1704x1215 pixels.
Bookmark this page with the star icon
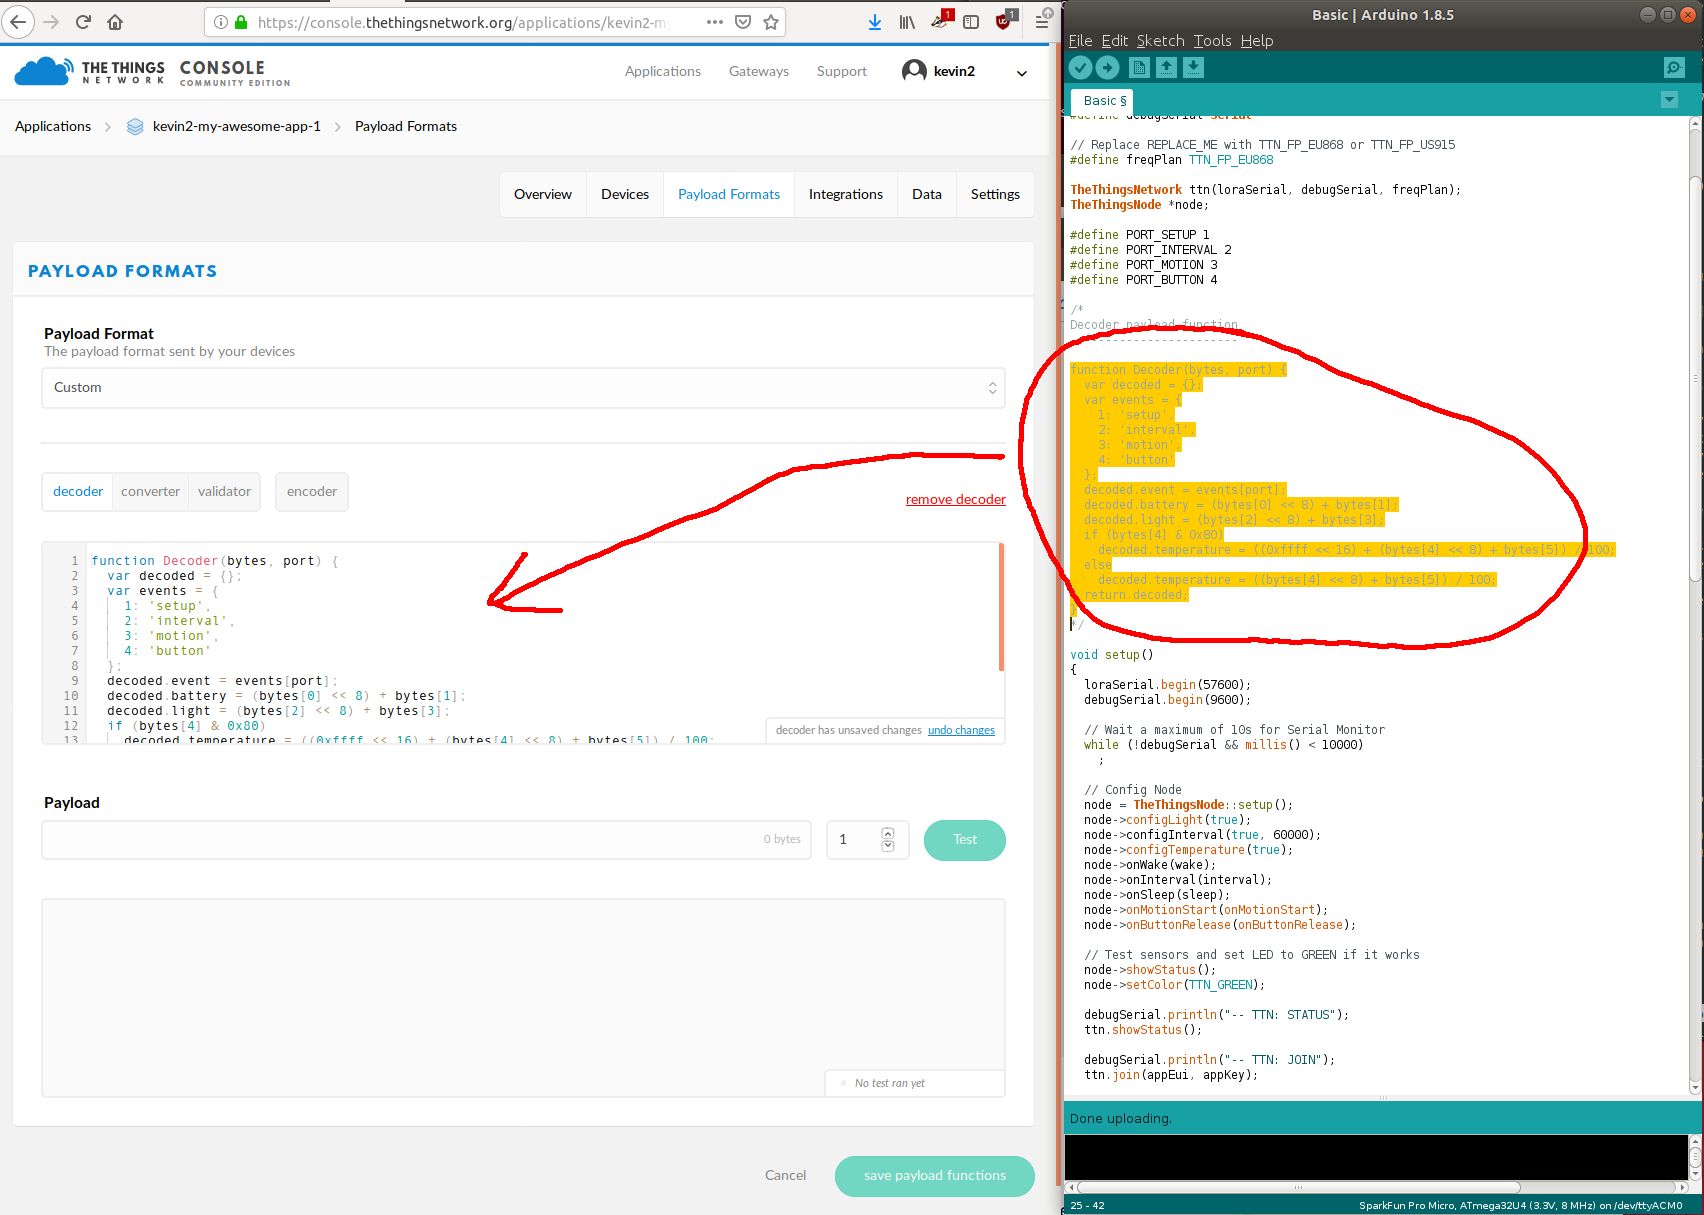click(771, 22)
